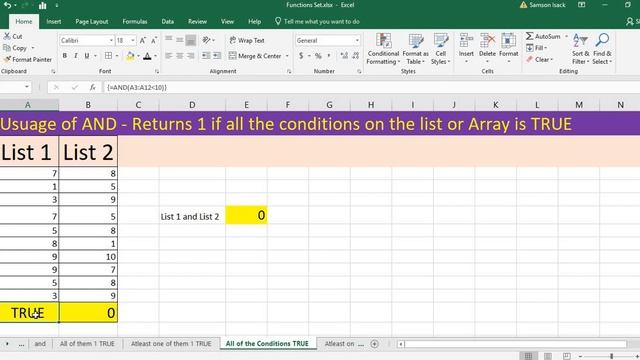This screenshot has width=640, height=360.
Task: Toggle Italic formatting
Action: pos(76,56)
